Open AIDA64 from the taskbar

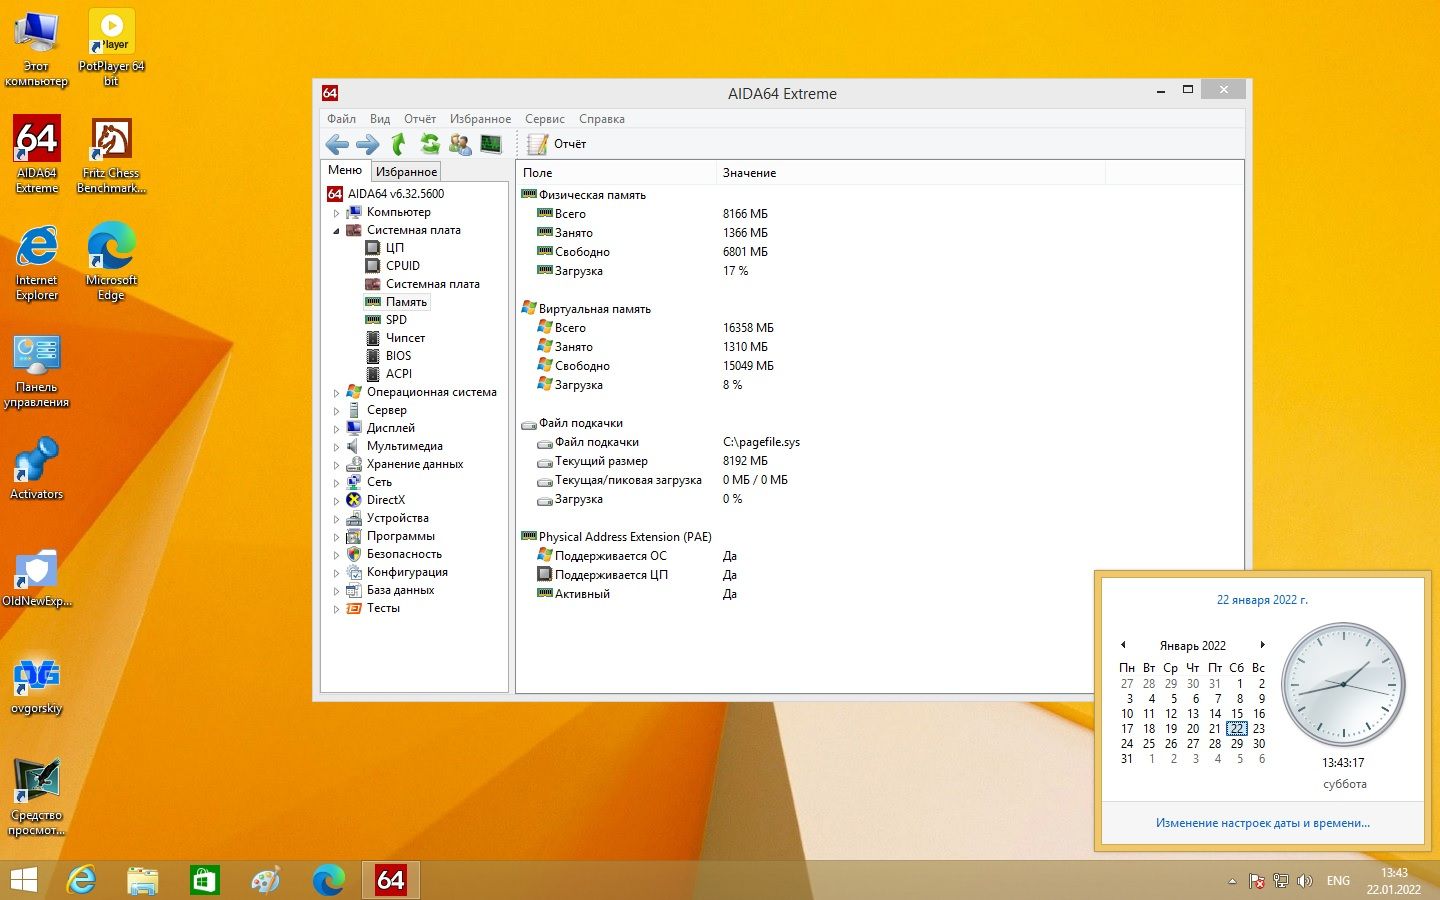[390, 880]
